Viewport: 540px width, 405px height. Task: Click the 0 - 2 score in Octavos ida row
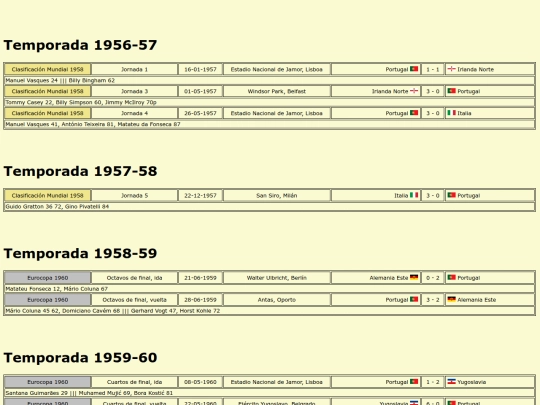(433, 278)
